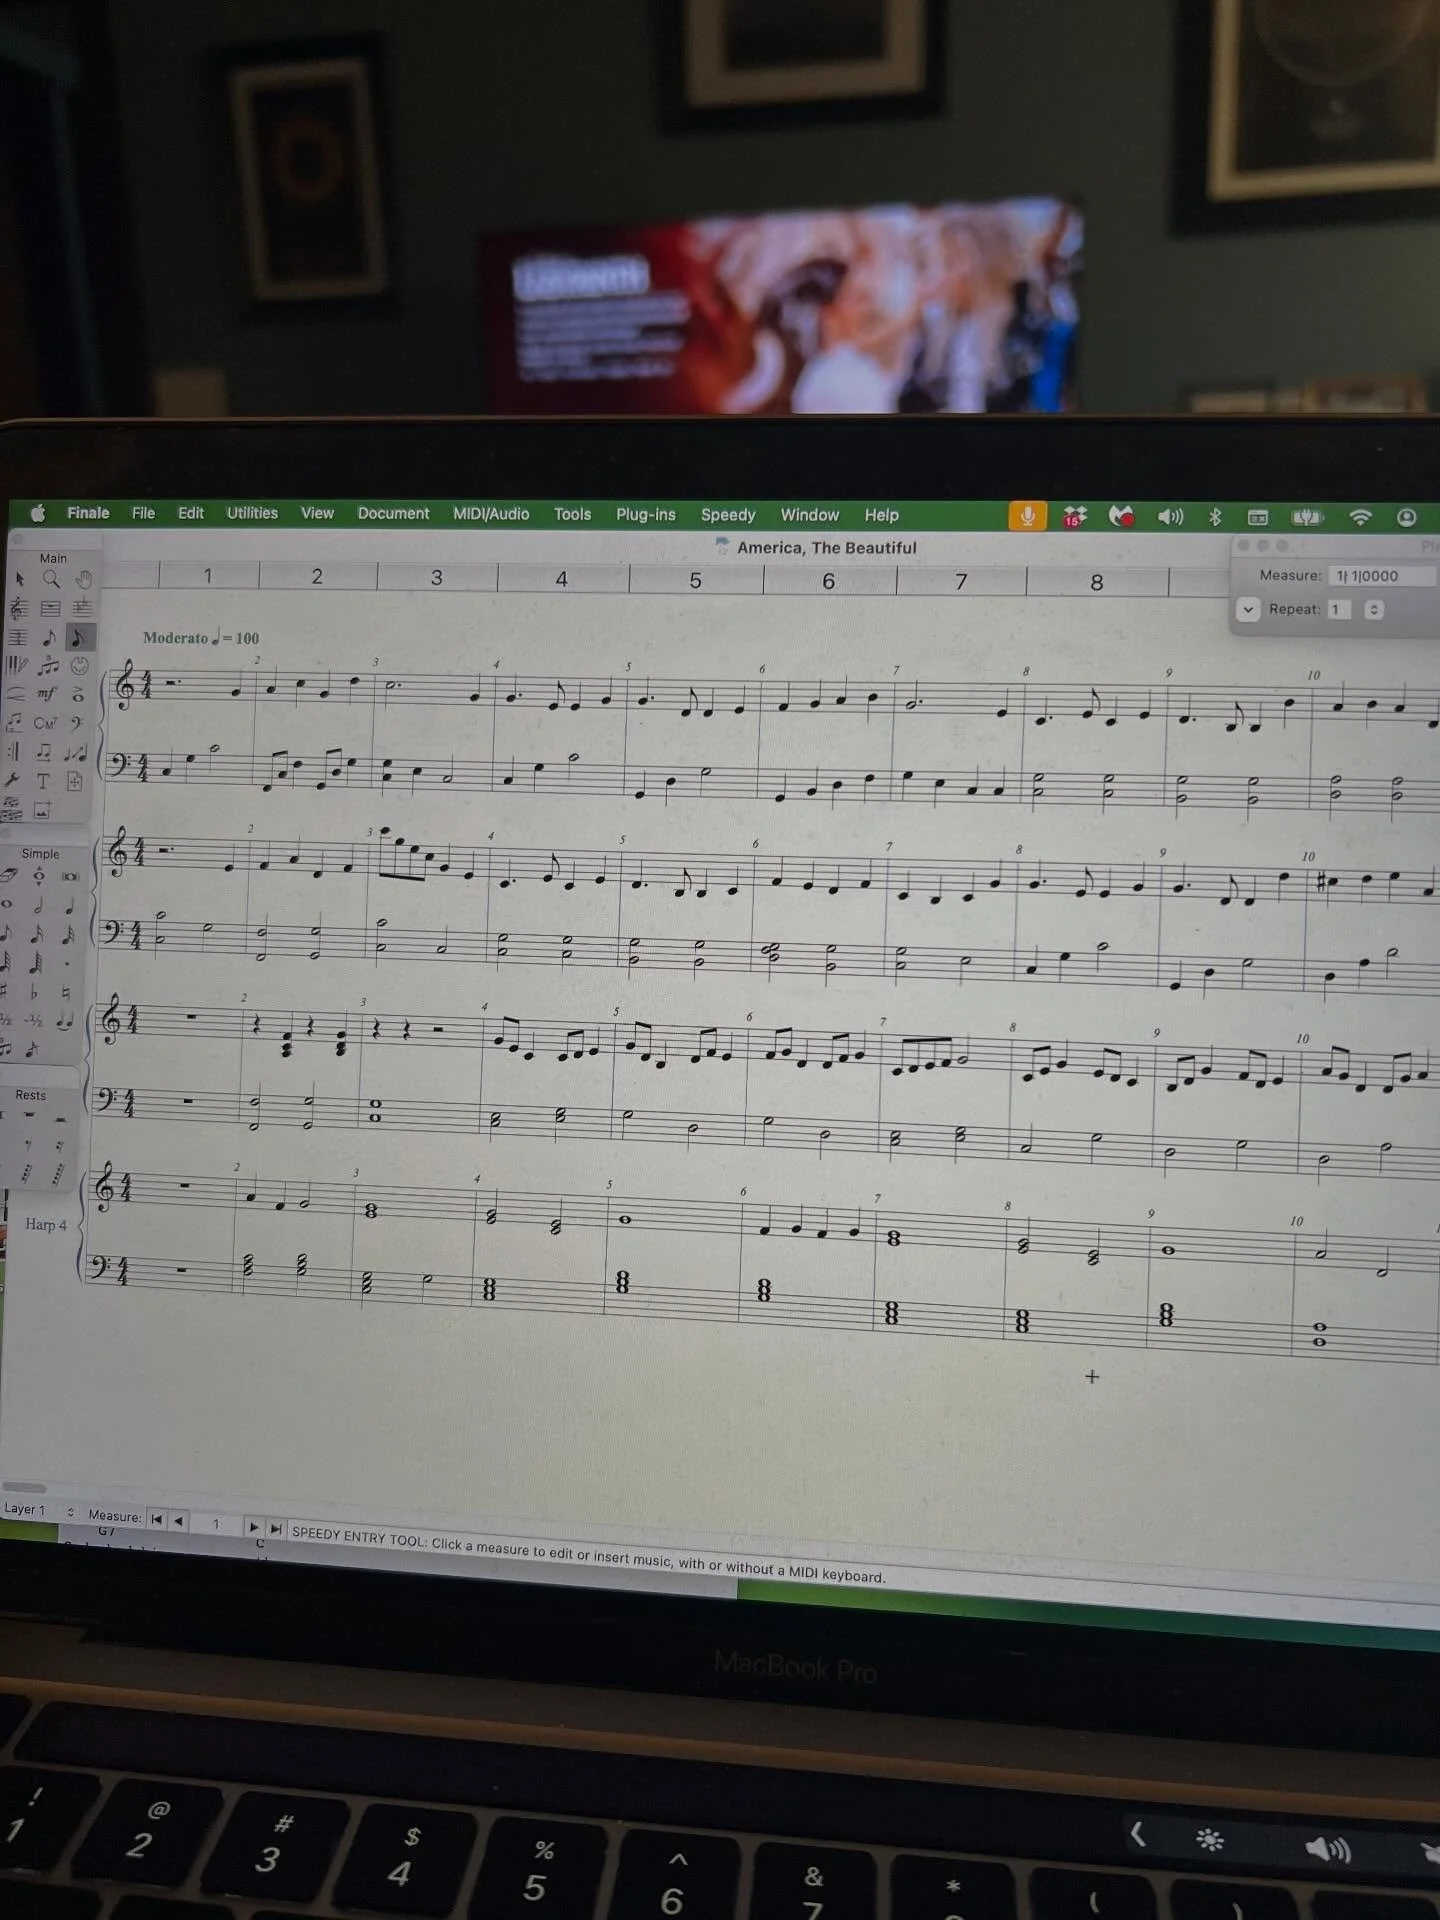The image size is (1440, 1920).
Task: Choose grace note in Simple palette
Action: [32, 1048]
